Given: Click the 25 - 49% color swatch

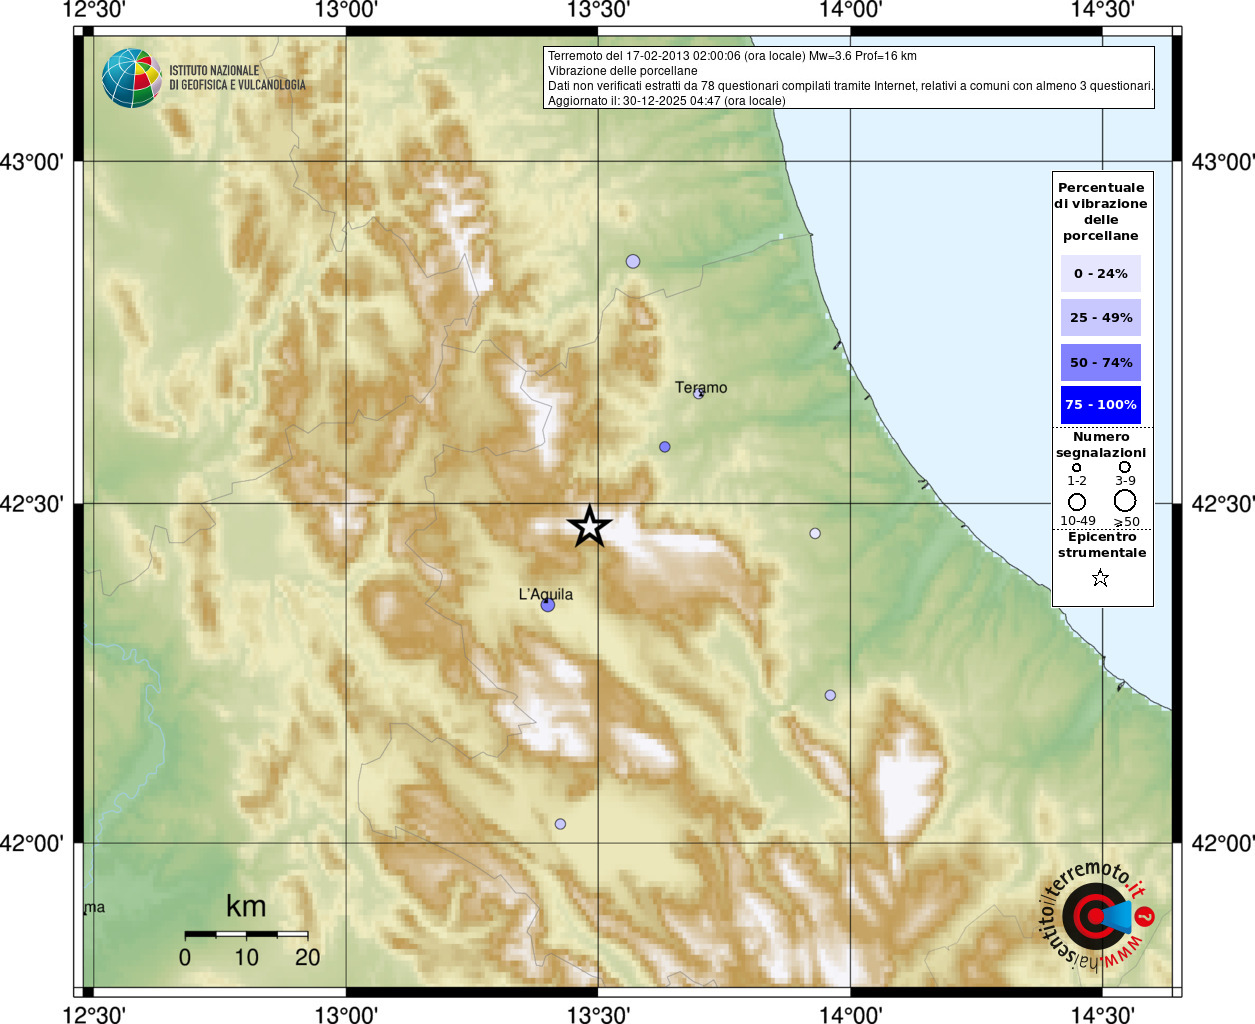Looking at the screenshot, I should [x=1101, y=318].
